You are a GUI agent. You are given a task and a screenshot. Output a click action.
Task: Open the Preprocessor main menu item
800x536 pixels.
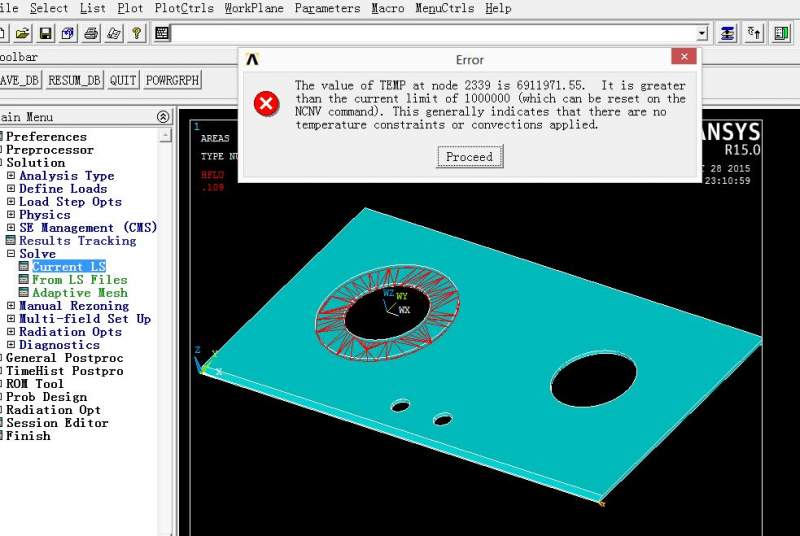(x=49, y=149)
